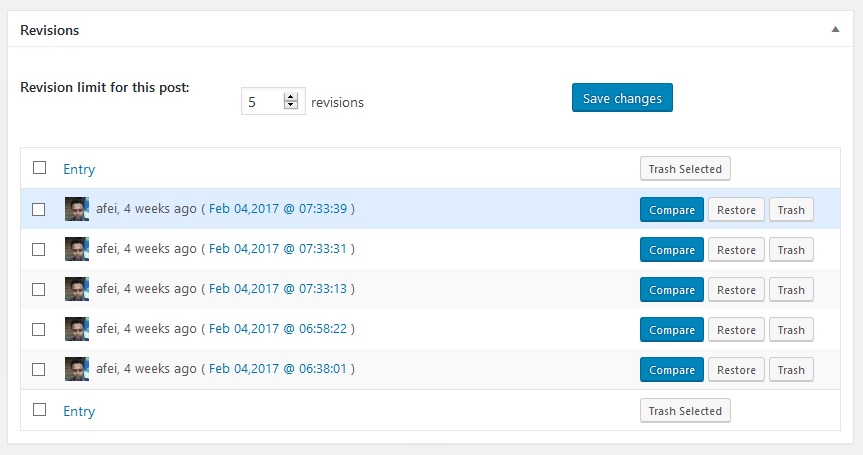Open the afei avatar on the 07:33:39 revision
This screenshot has width=863, height=455.
coord(77,209)
